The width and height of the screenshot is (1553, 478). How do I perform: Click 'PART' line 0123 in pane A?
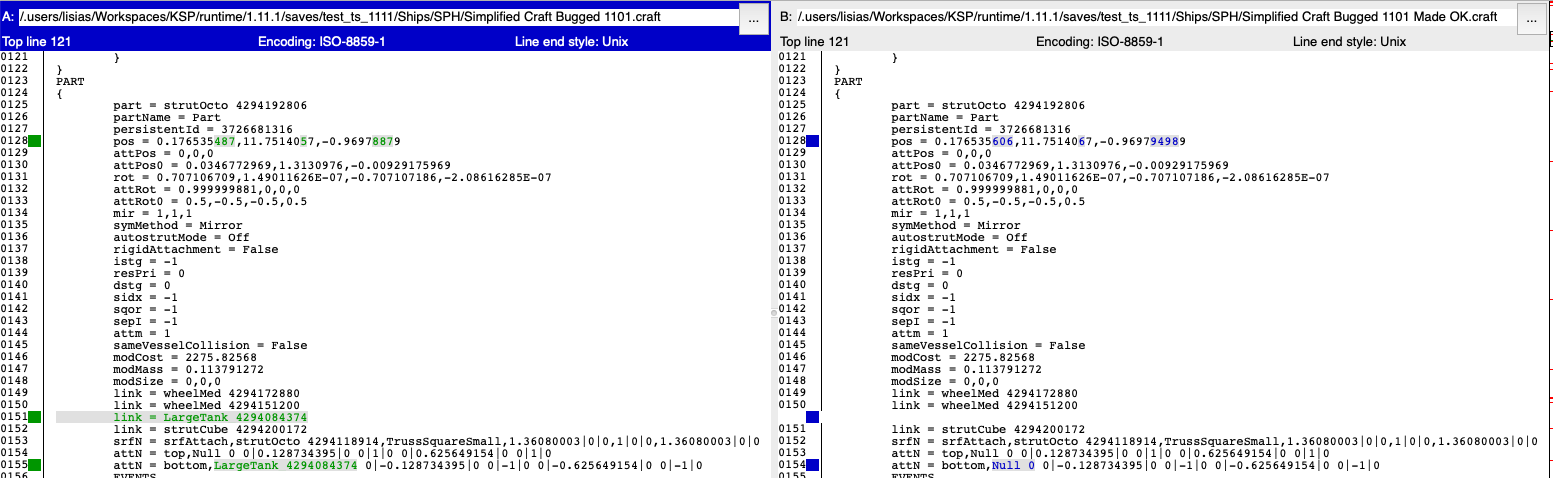coord(70,81)
